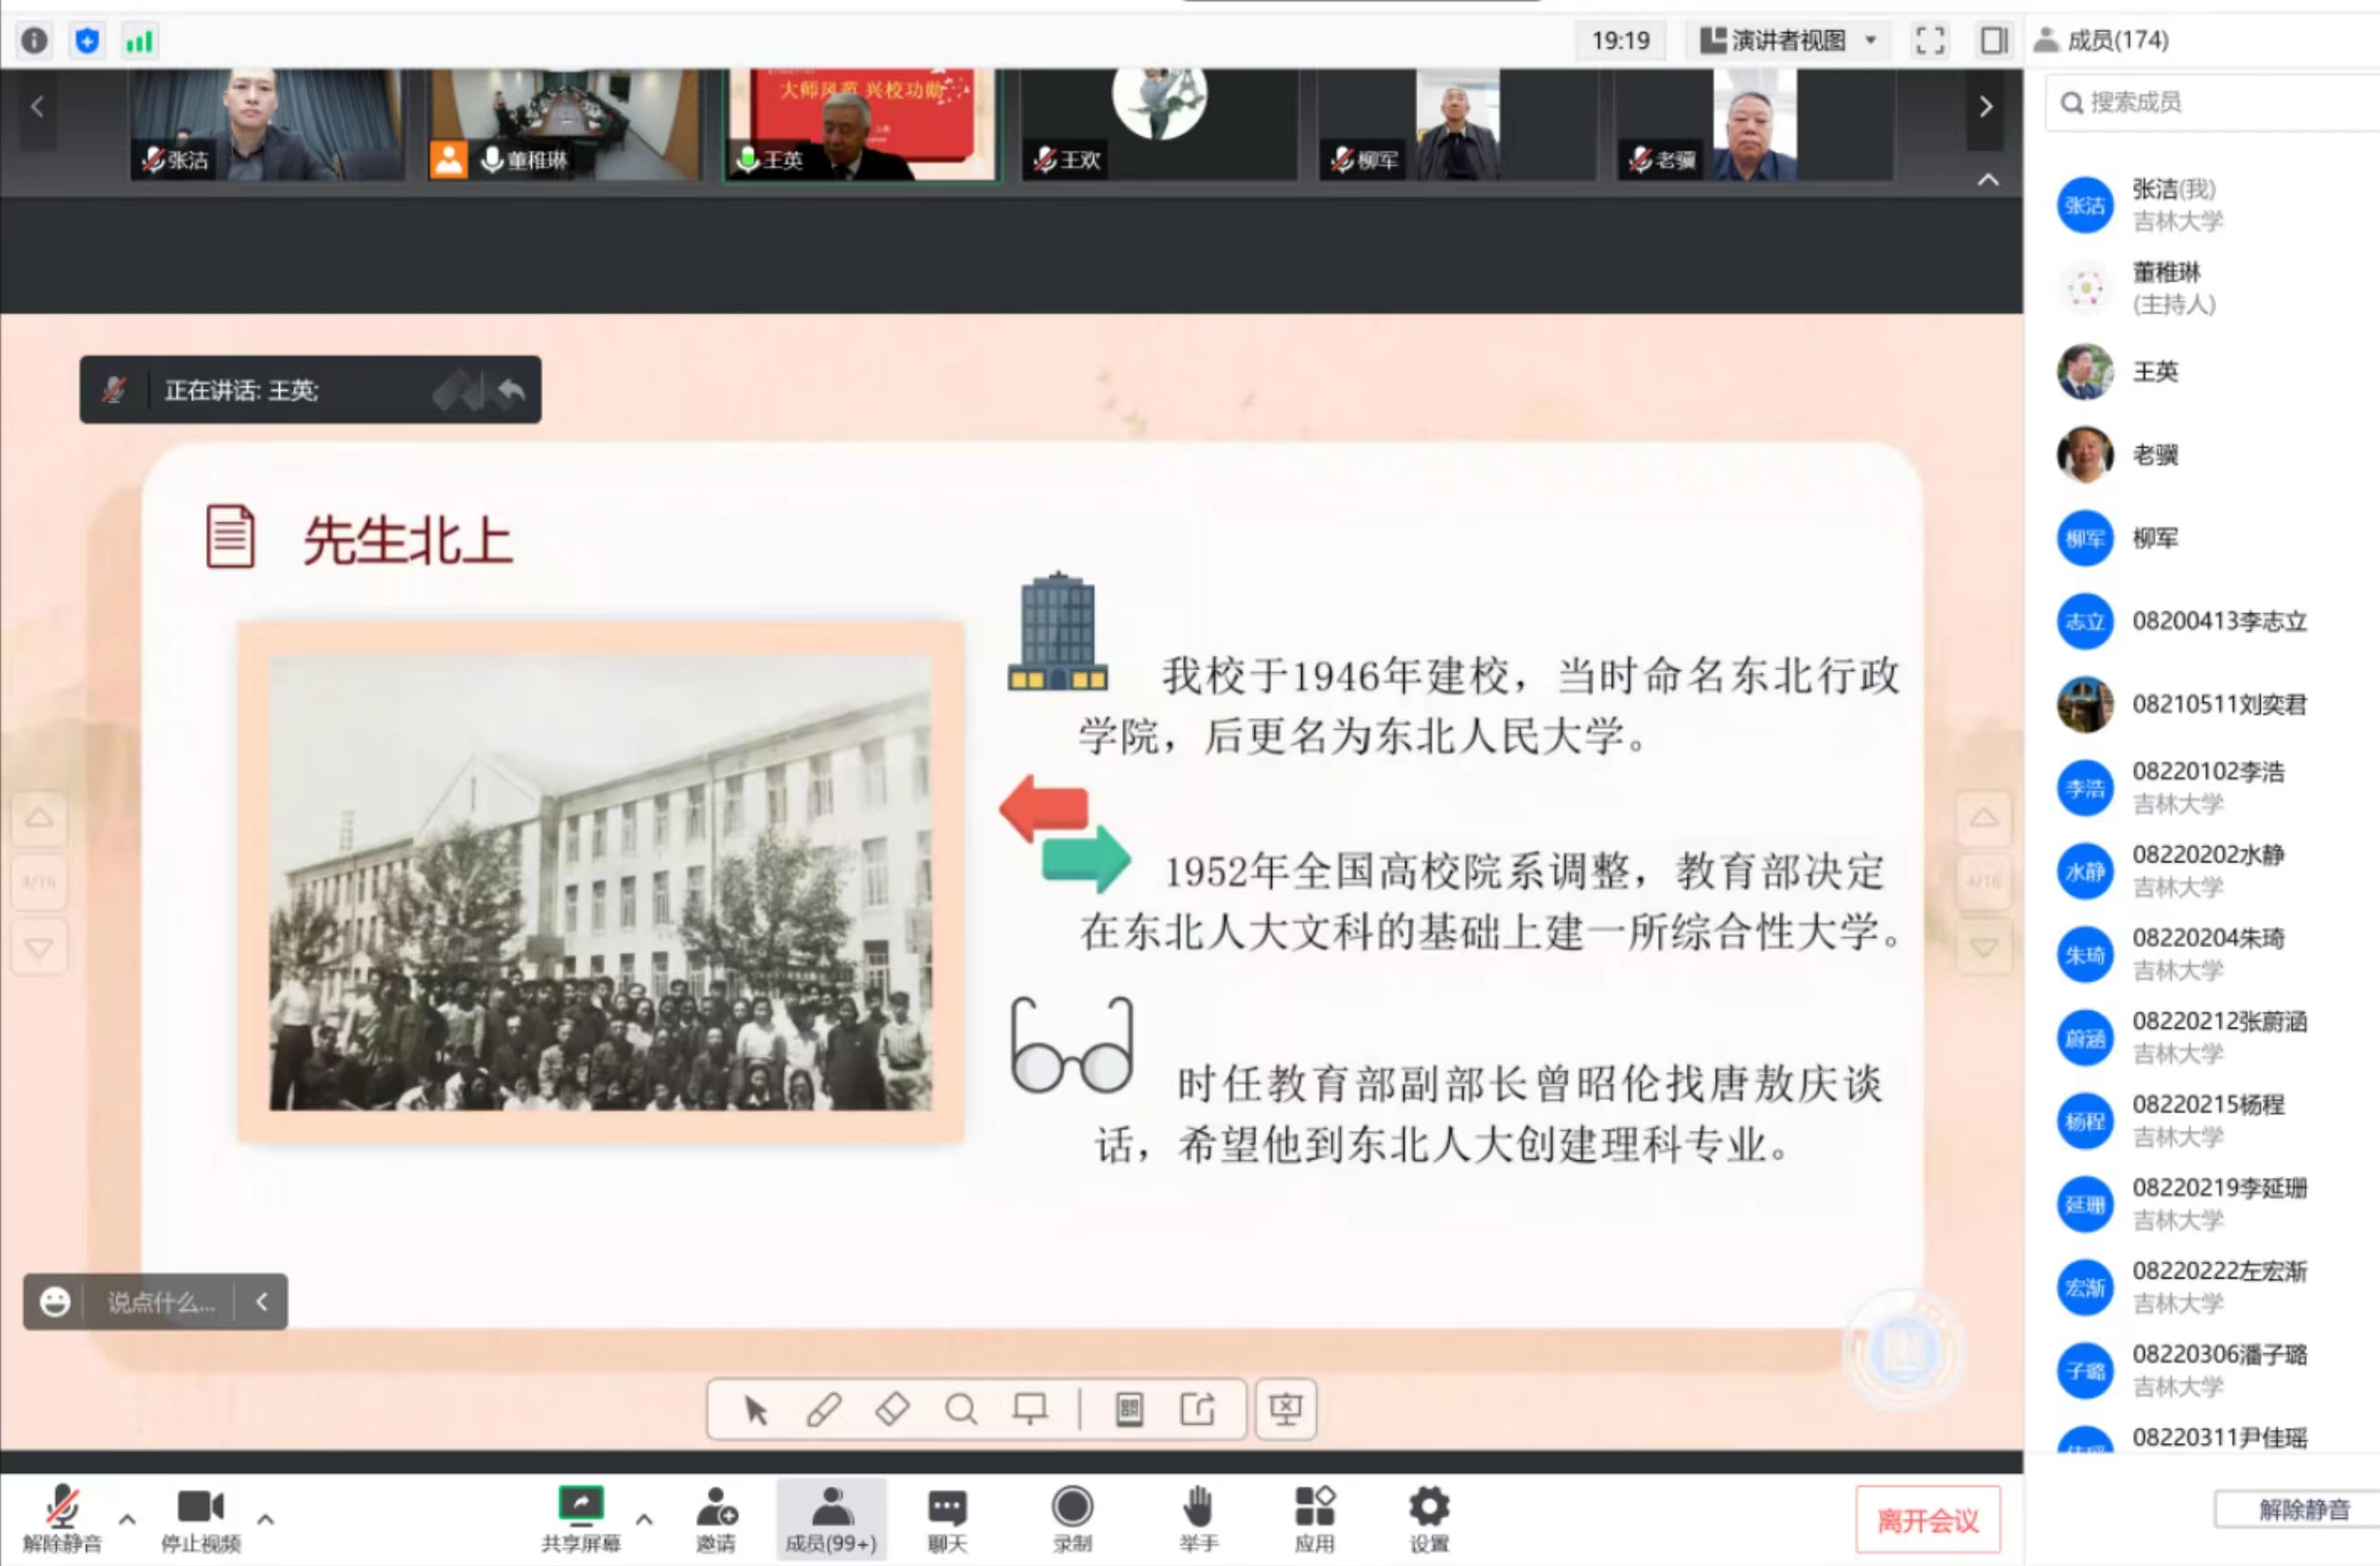Viewport: 2380px width, 1566px height.
Task: Open the Chat (聊天) panel
Action: (x=947, y=1517)
